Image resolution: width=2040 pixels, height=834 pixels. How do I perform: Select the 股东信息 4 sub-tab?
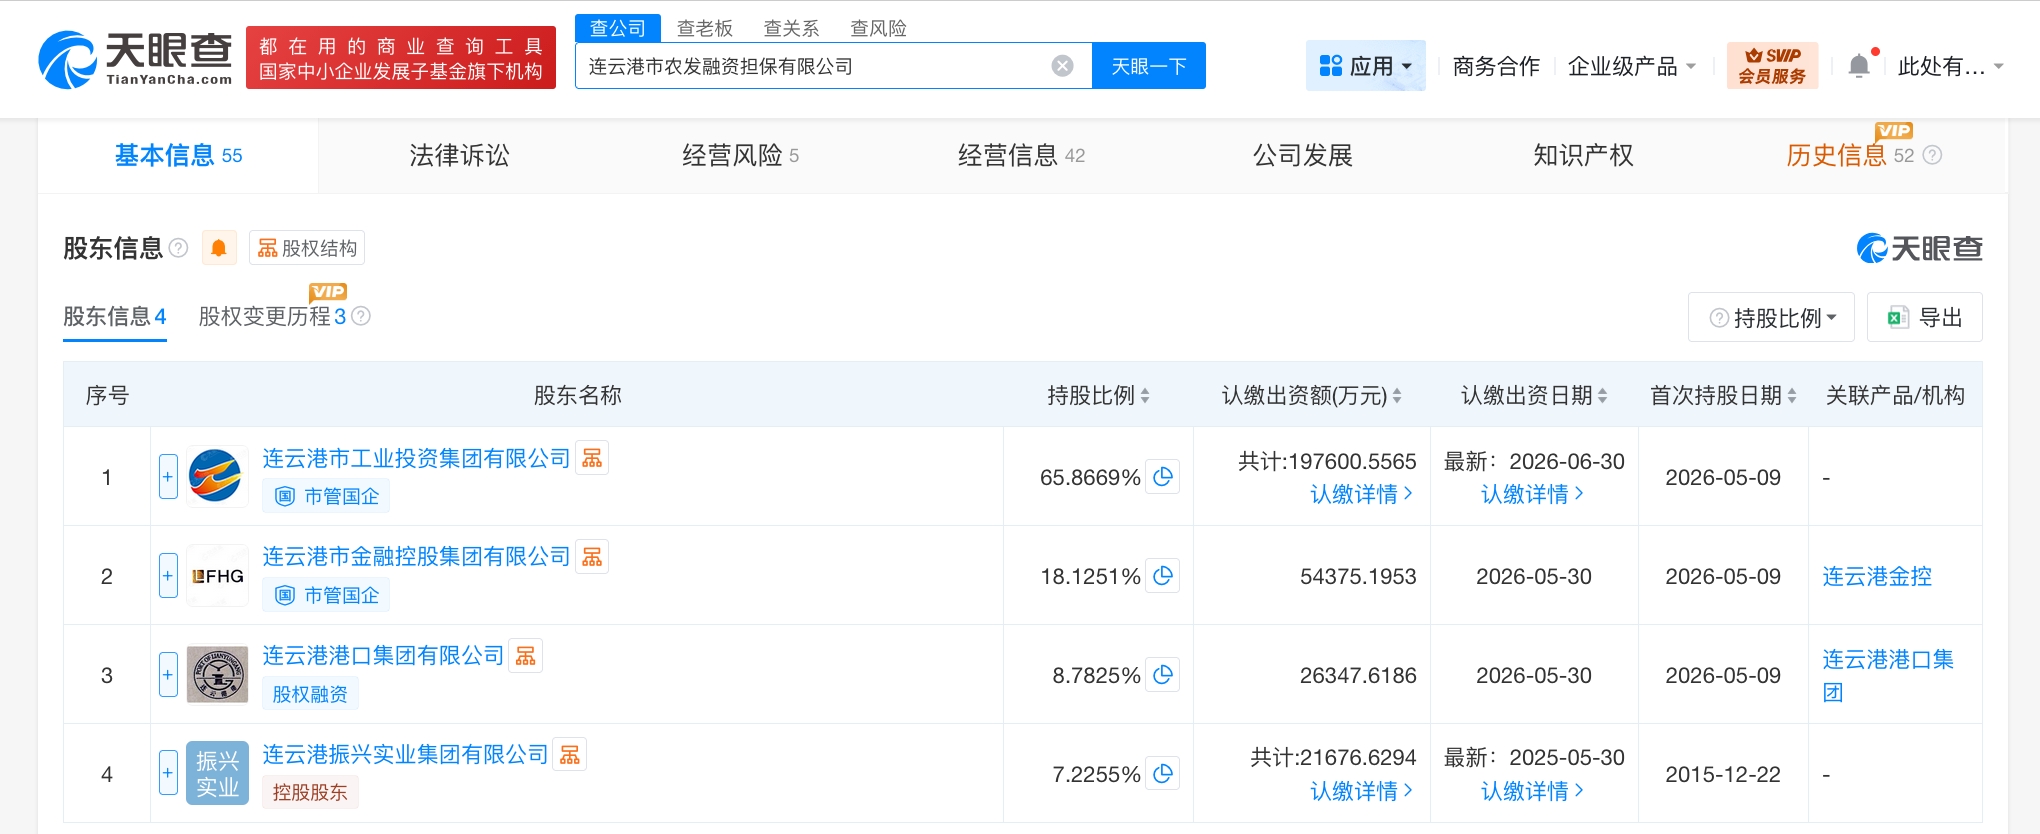[x=115, y=317]
